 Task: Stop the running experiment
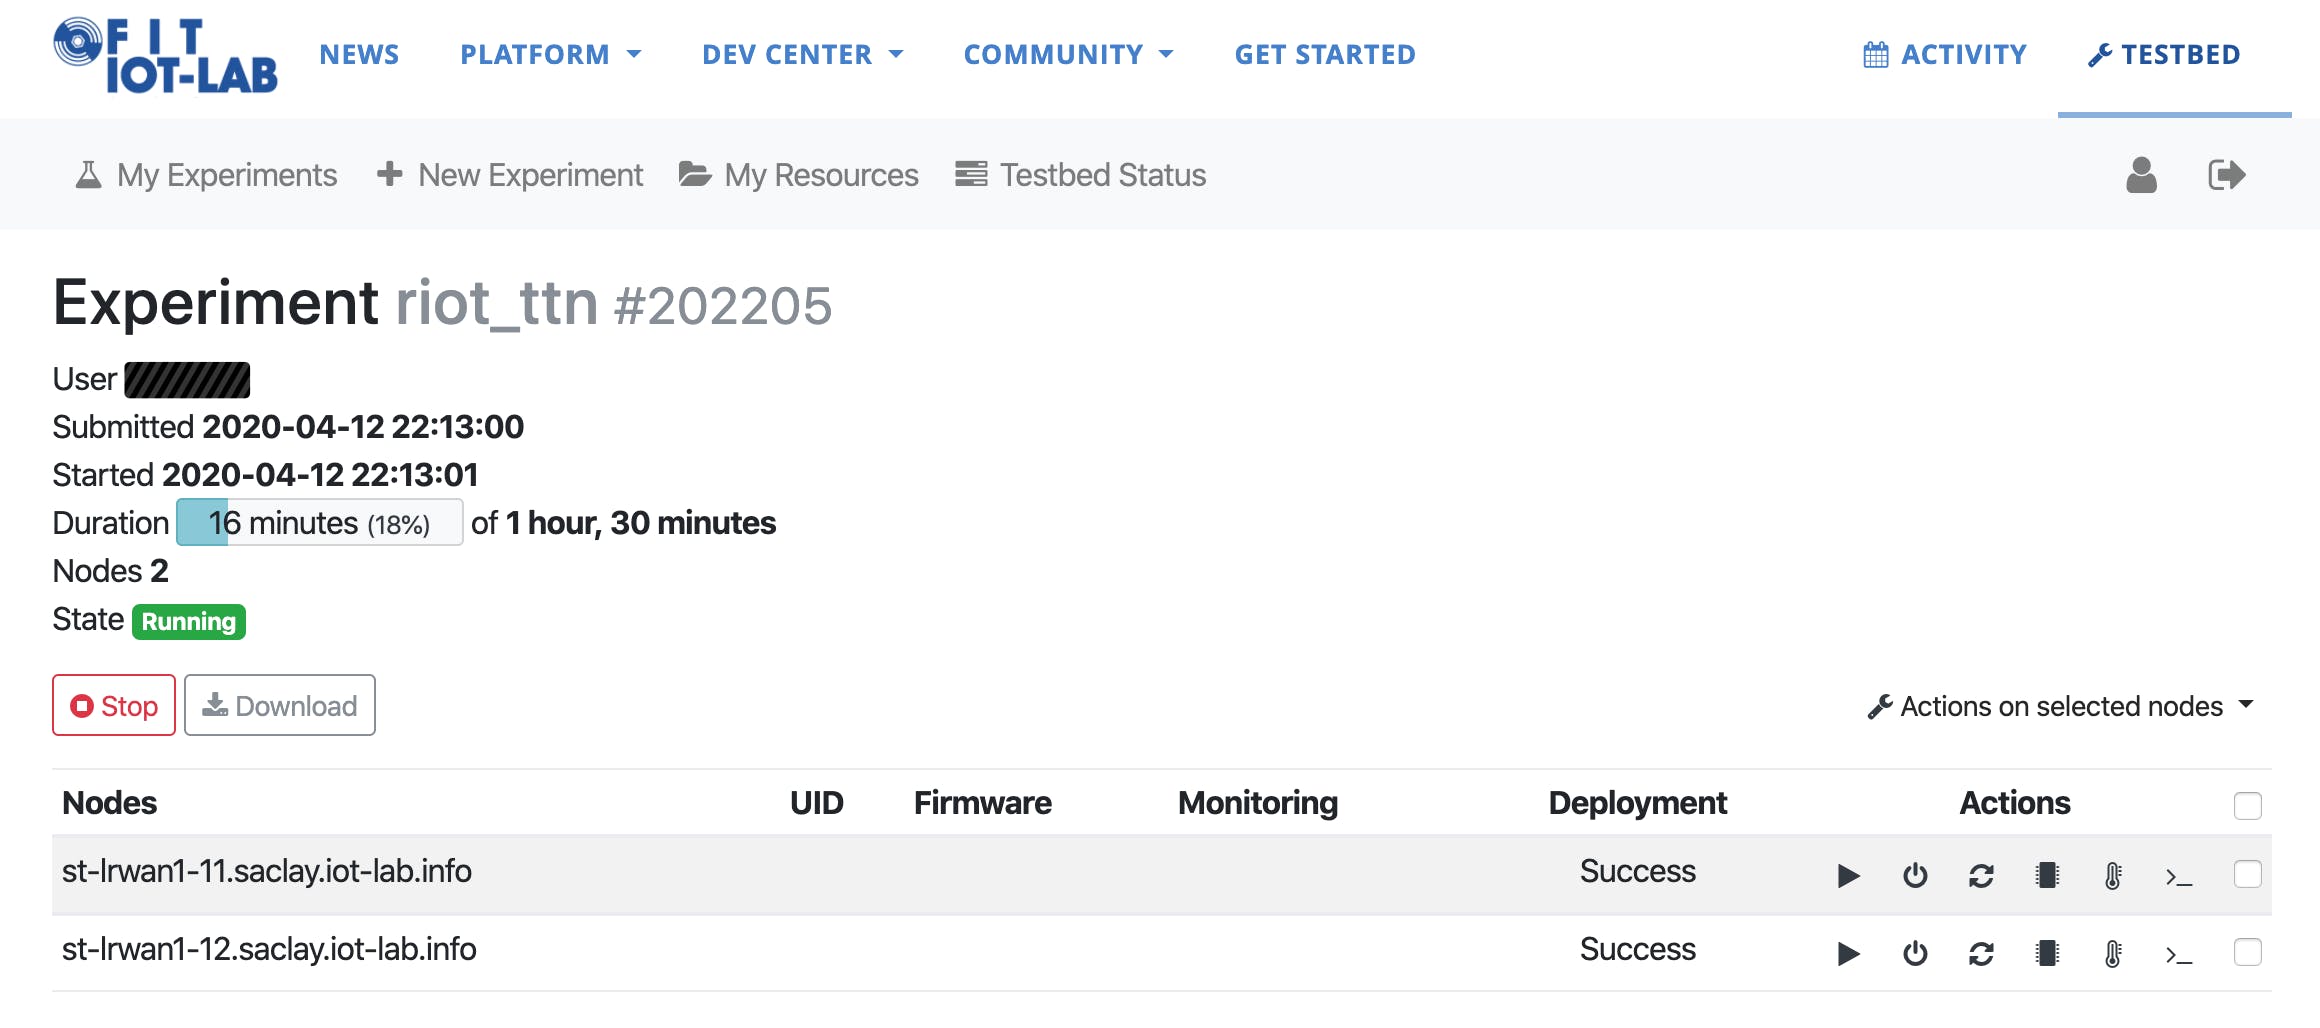(x=114, y=705)
